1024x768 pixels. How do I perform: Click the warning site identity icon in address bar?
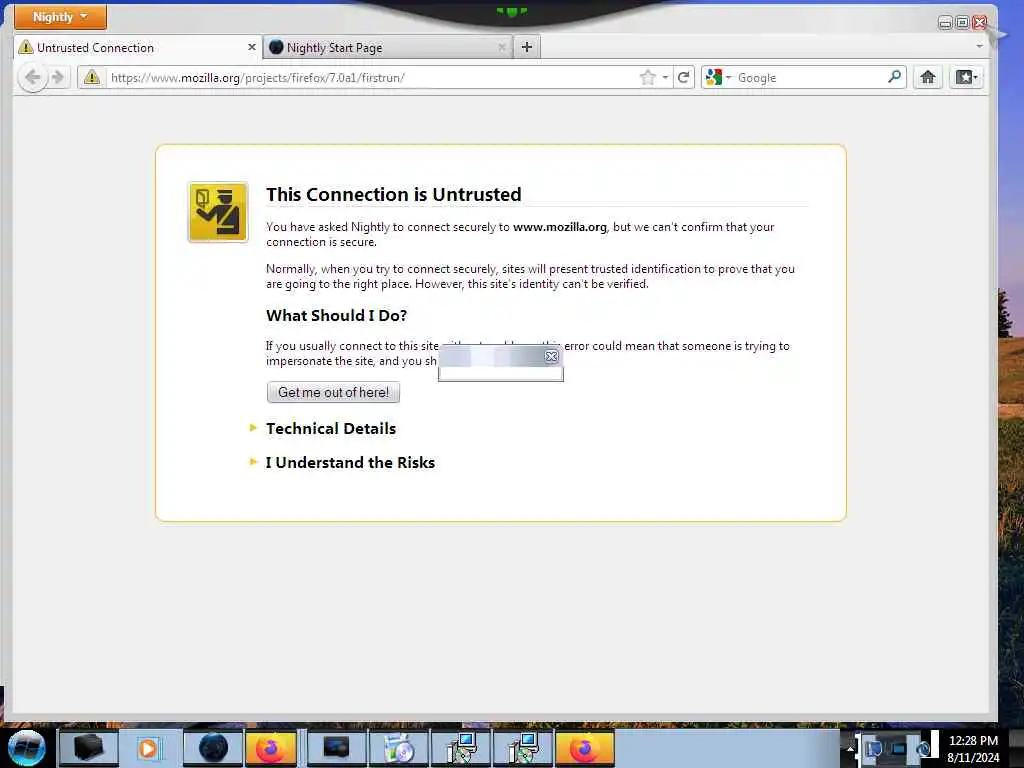92,78
